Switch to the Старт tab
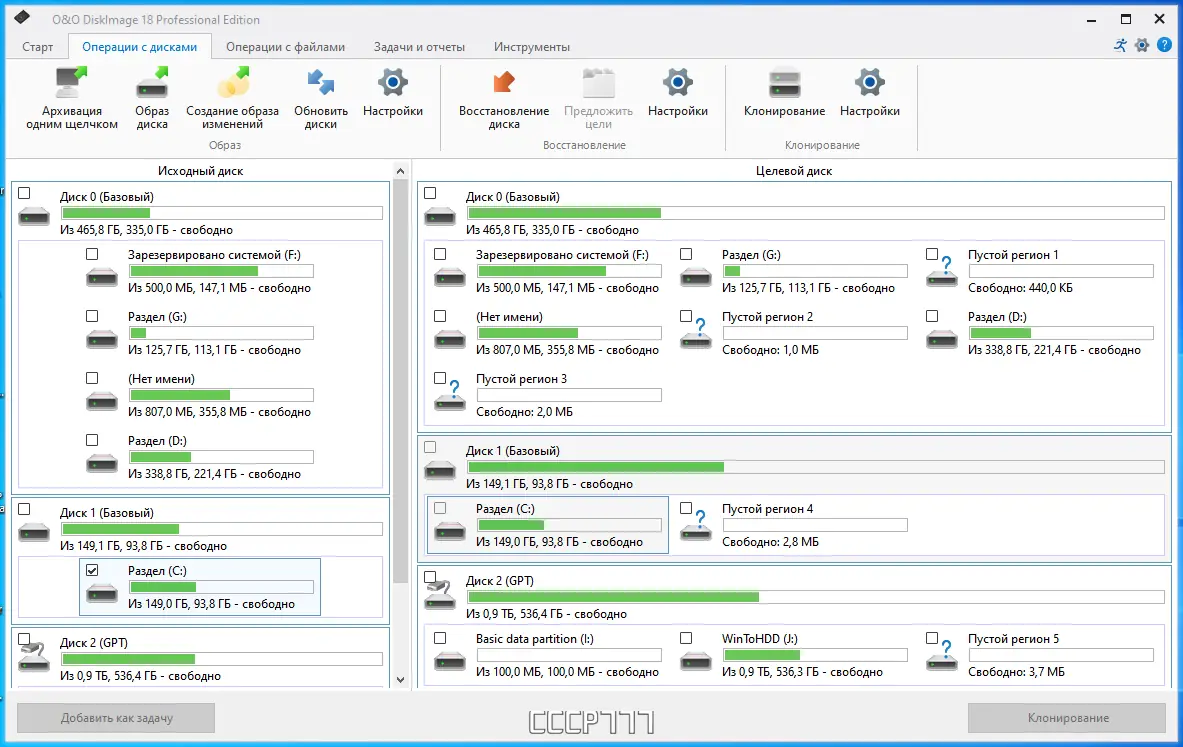This screenshot has width=1183, height=747. point(37,47)
